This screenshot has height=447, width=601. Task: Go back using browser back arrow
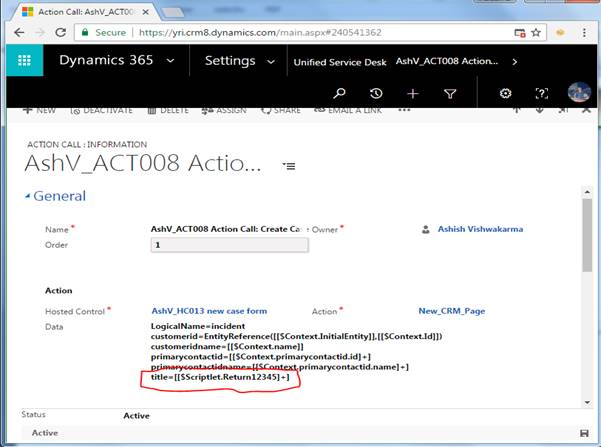pyautogui.click(x=19, y=33)
